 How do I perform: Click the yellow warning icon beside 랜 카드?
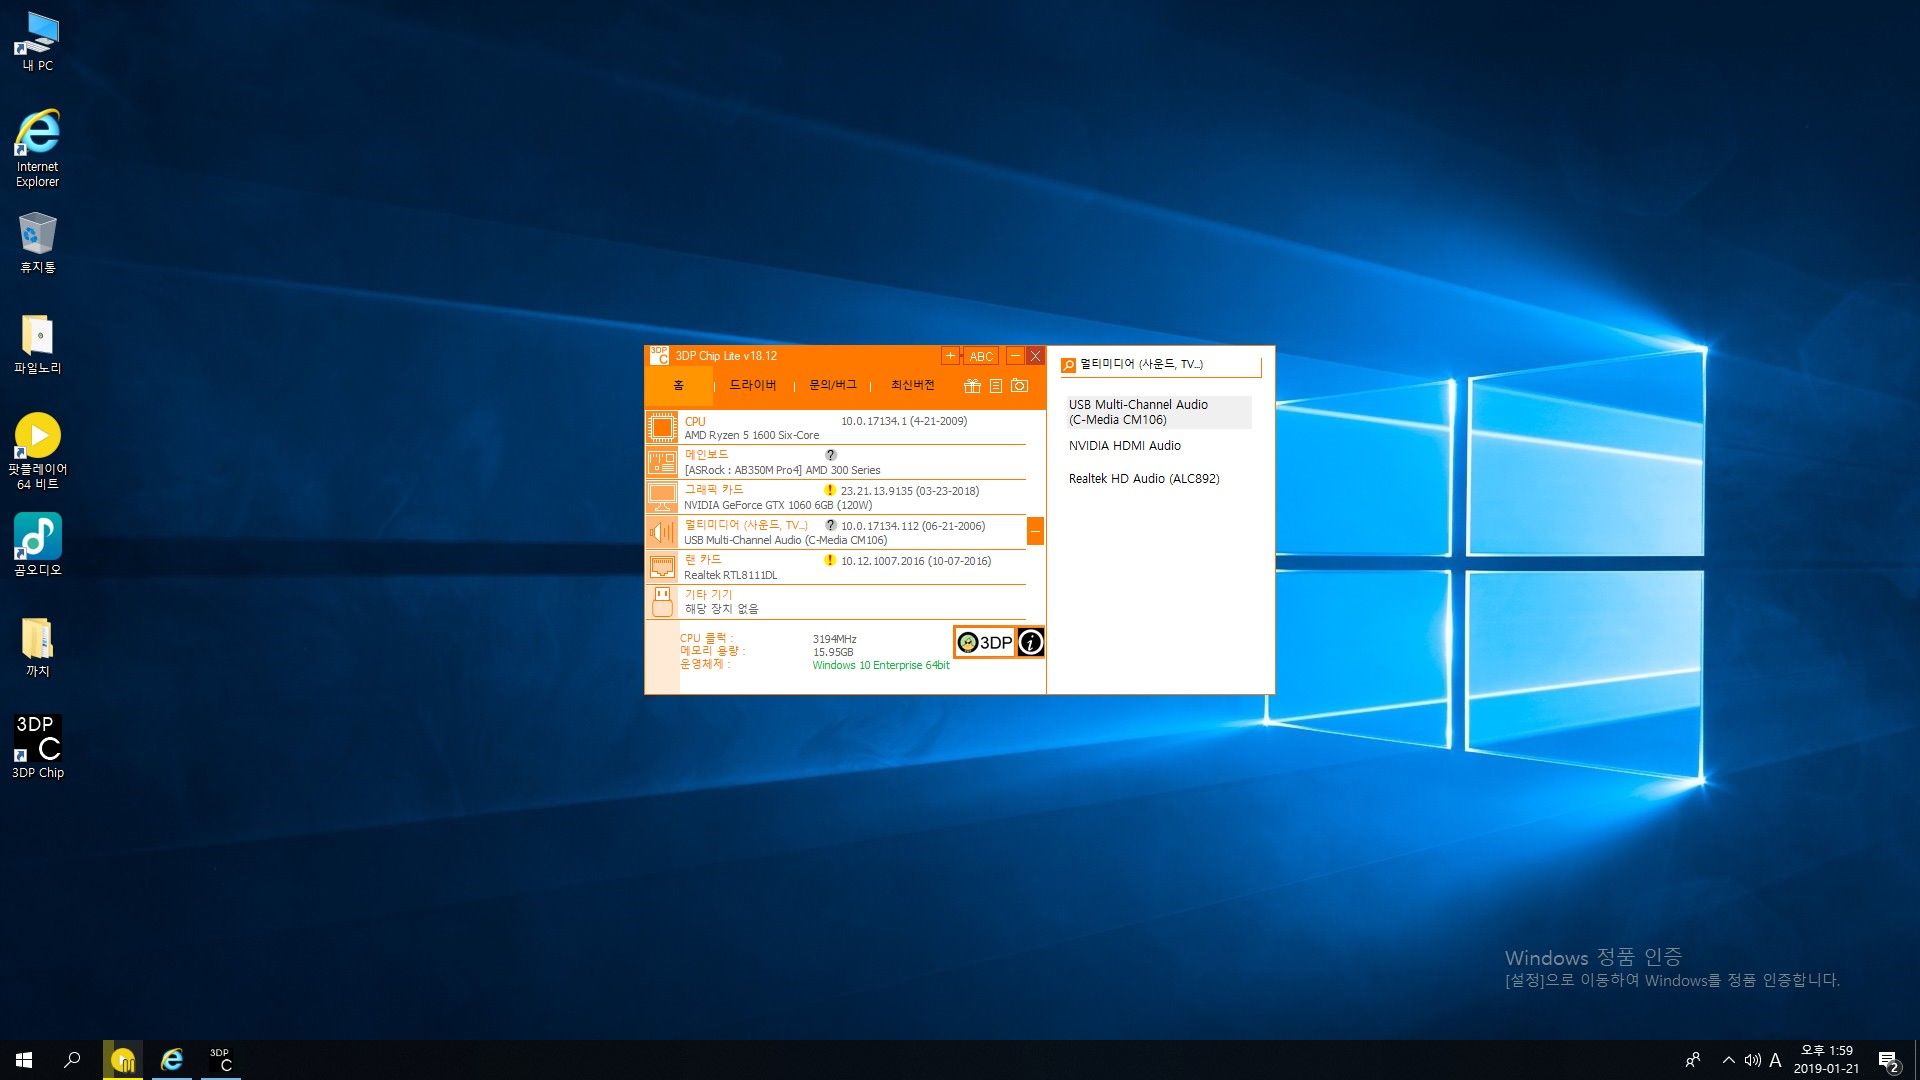coord(829,560)
